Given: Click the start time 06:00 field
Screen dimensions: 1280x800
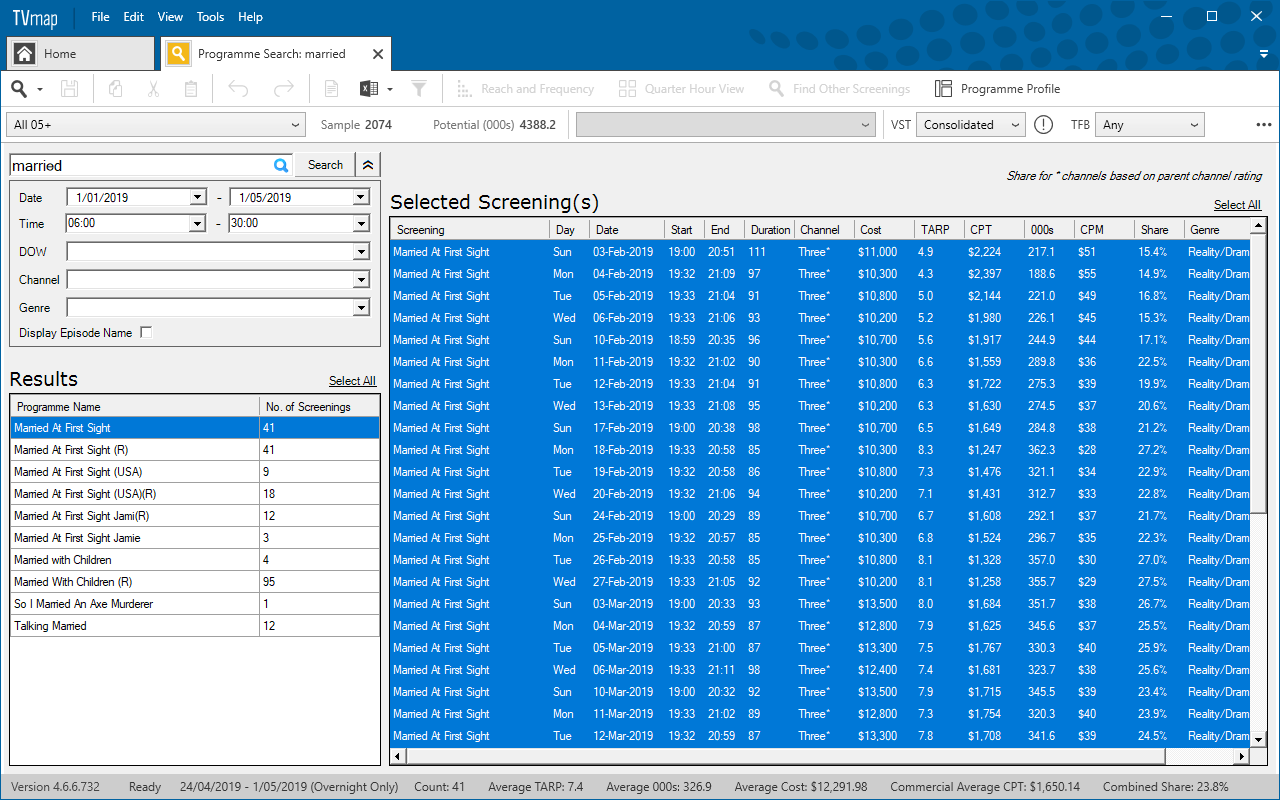Looking at the screenshot, I should tap(127, 223).
